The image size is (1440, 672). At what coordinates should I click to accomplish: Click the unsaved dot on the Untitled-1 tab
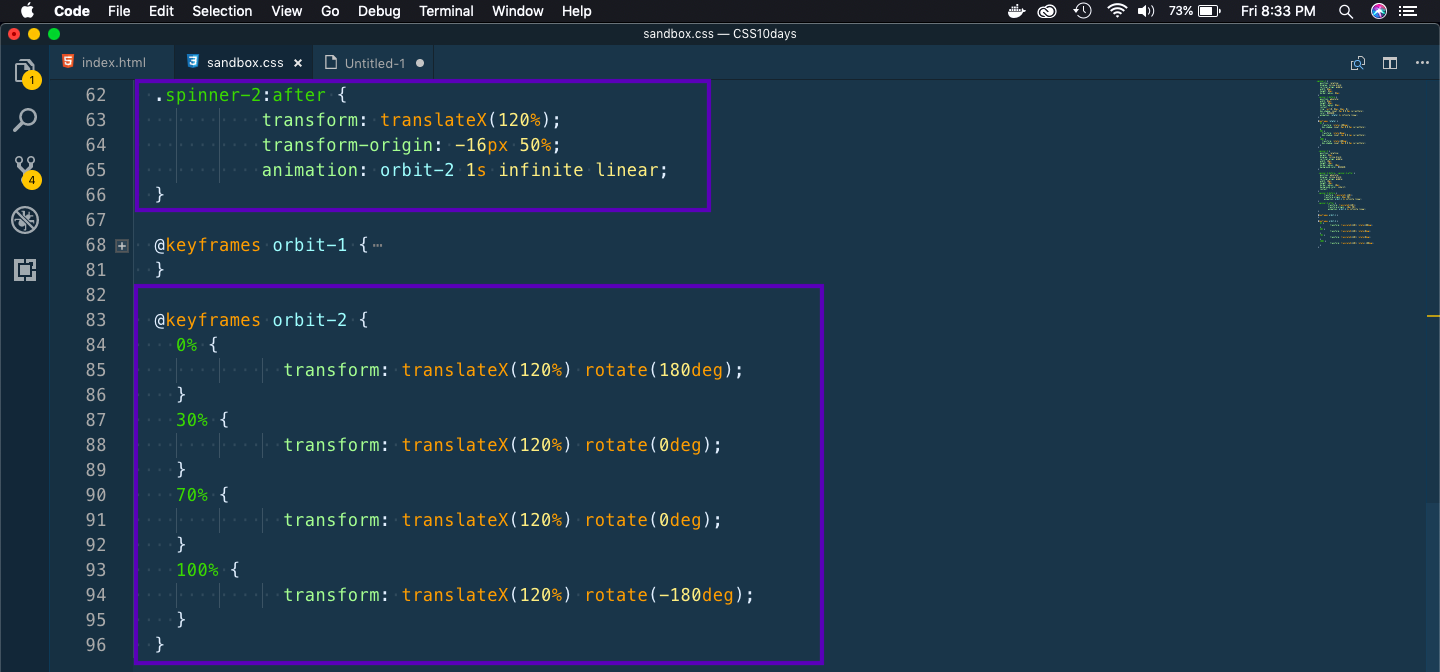click(420, 63)
